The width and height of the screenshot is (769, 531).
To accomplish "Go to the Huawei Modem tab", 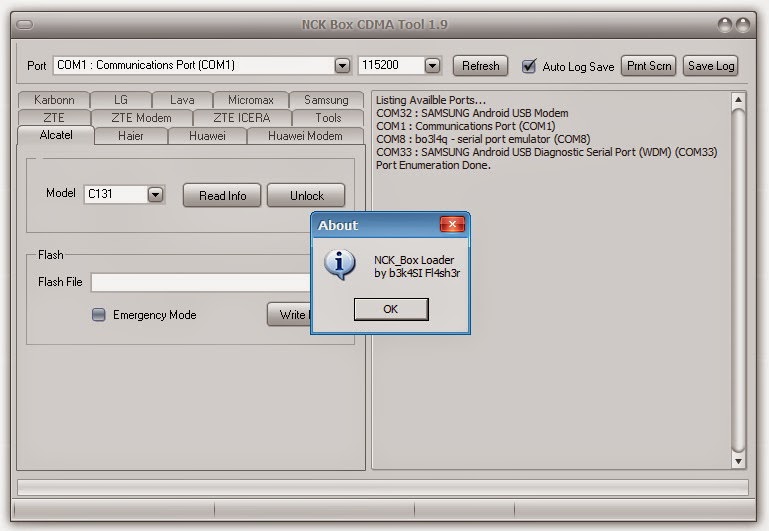I will [x=305, y=136].
